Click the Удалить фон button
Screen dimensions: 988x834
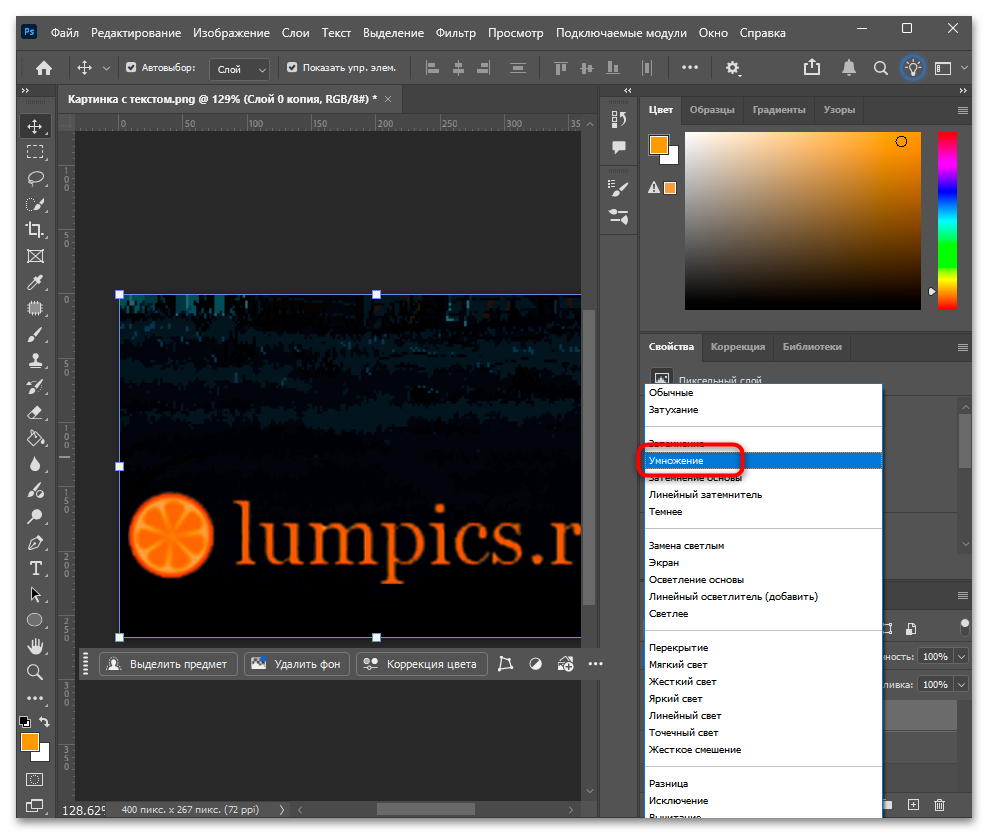(x=297, y=664)
